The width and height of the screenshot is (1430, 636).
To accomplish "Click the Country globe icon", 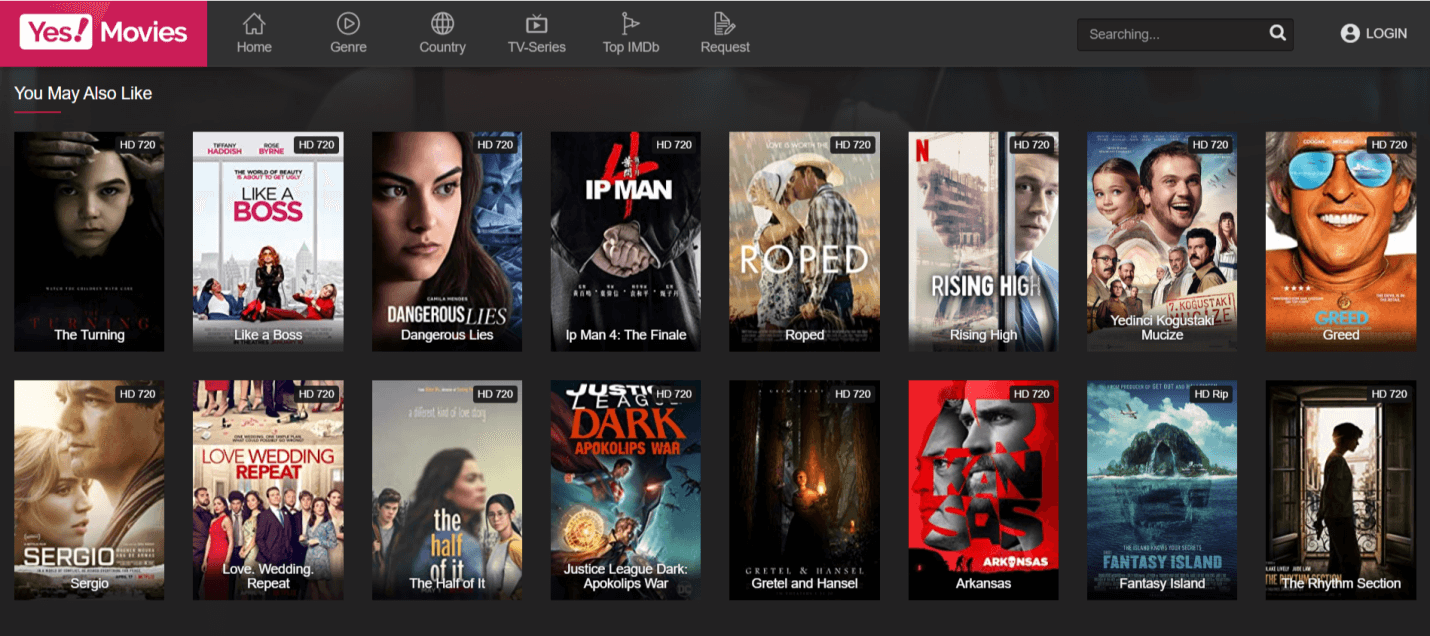I will (x=442, y=22).
